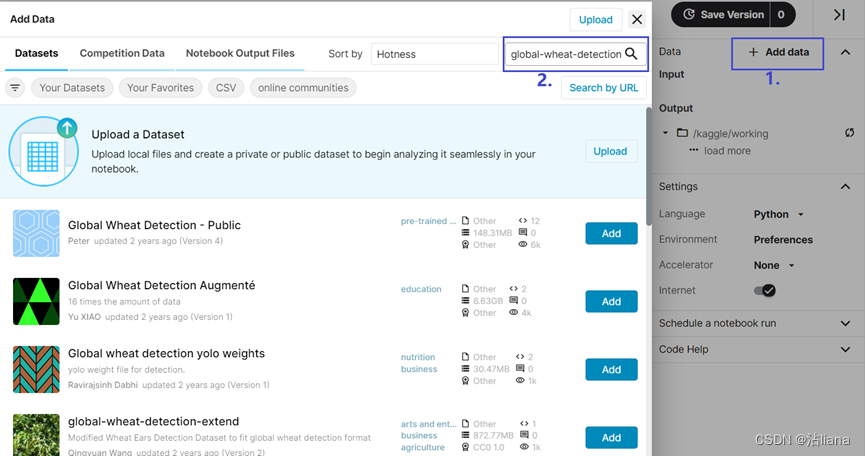
Task: Close the Add Data dialog
Action: tap(637, 19)
